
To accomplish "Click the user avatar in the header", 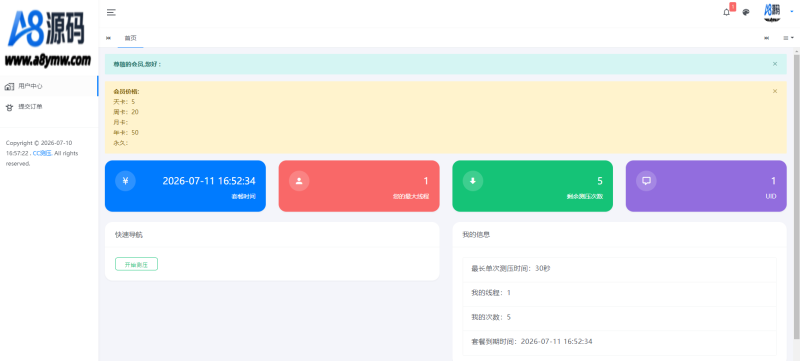I will (773, 12).
